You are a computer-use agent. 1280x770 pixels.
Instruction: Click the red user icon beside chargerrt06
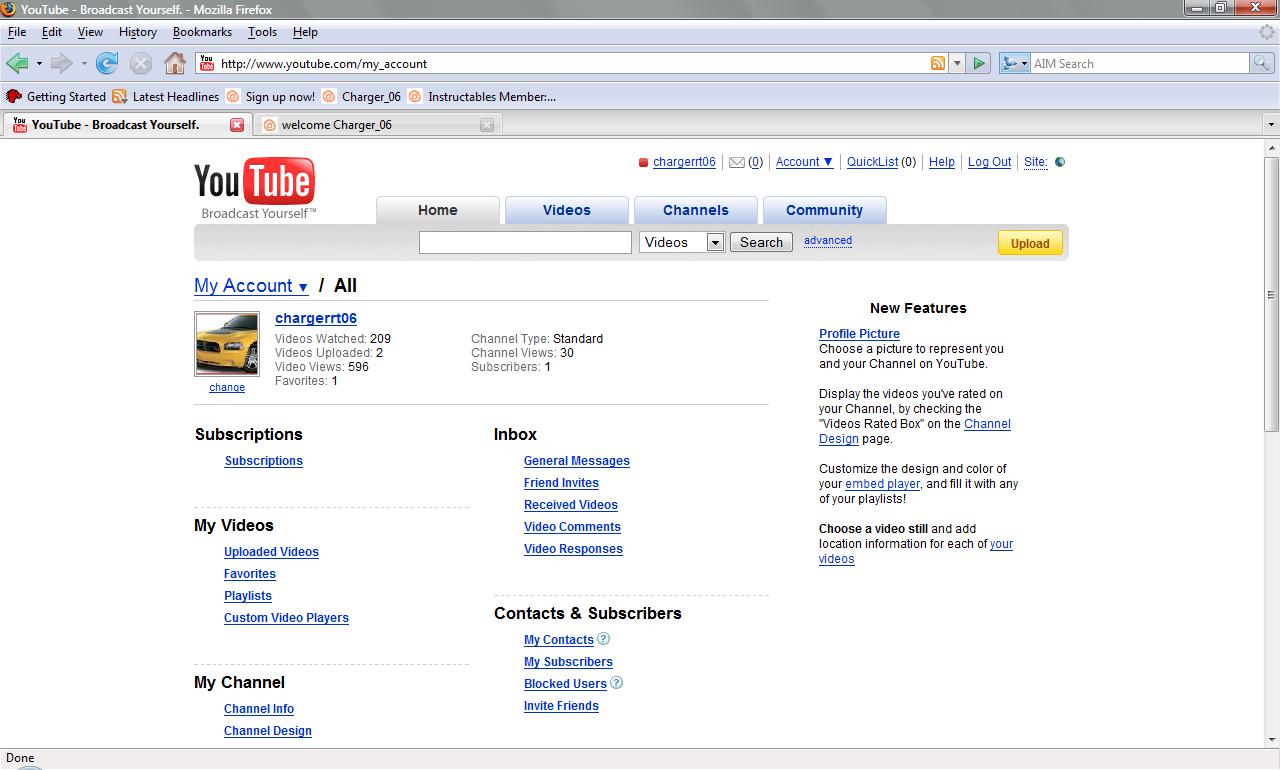pyautogui.click(x=644, y=162)
